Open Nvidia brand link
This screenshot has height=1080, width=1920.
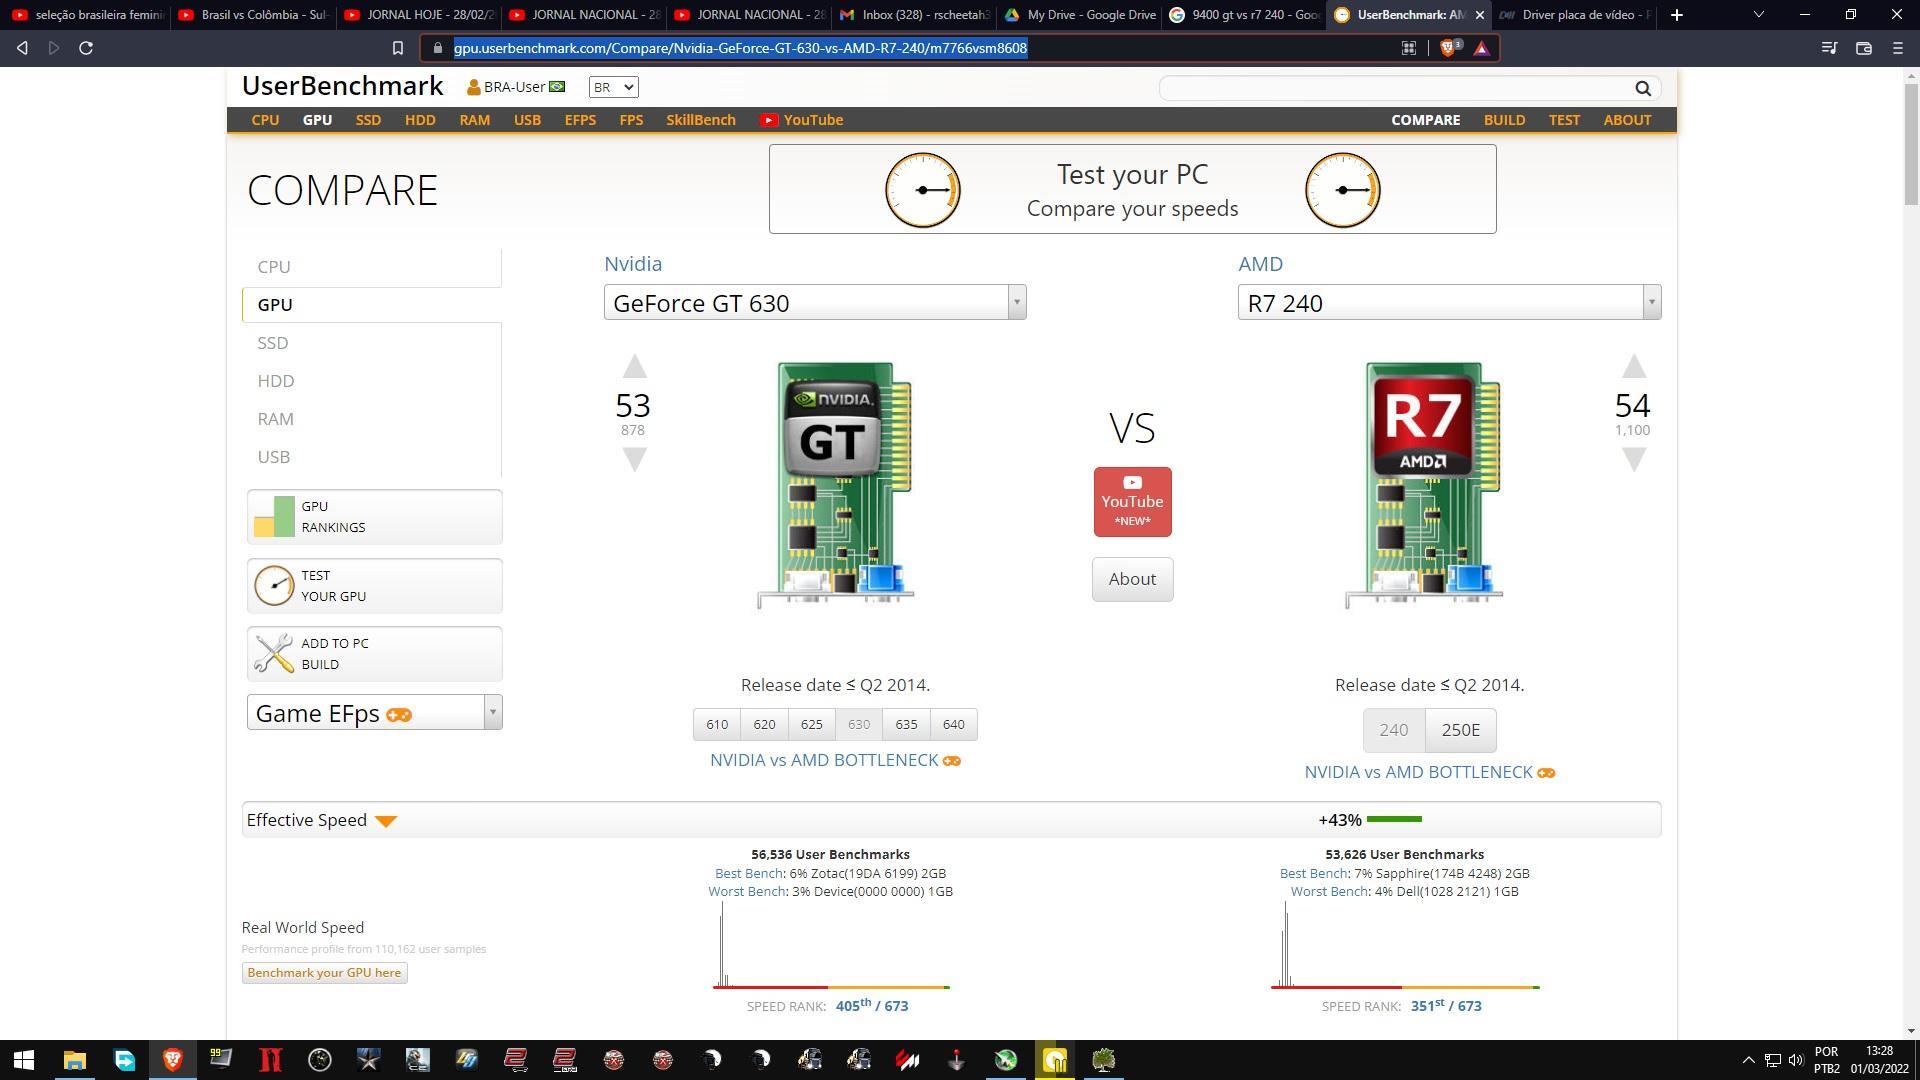click(632, 264)
